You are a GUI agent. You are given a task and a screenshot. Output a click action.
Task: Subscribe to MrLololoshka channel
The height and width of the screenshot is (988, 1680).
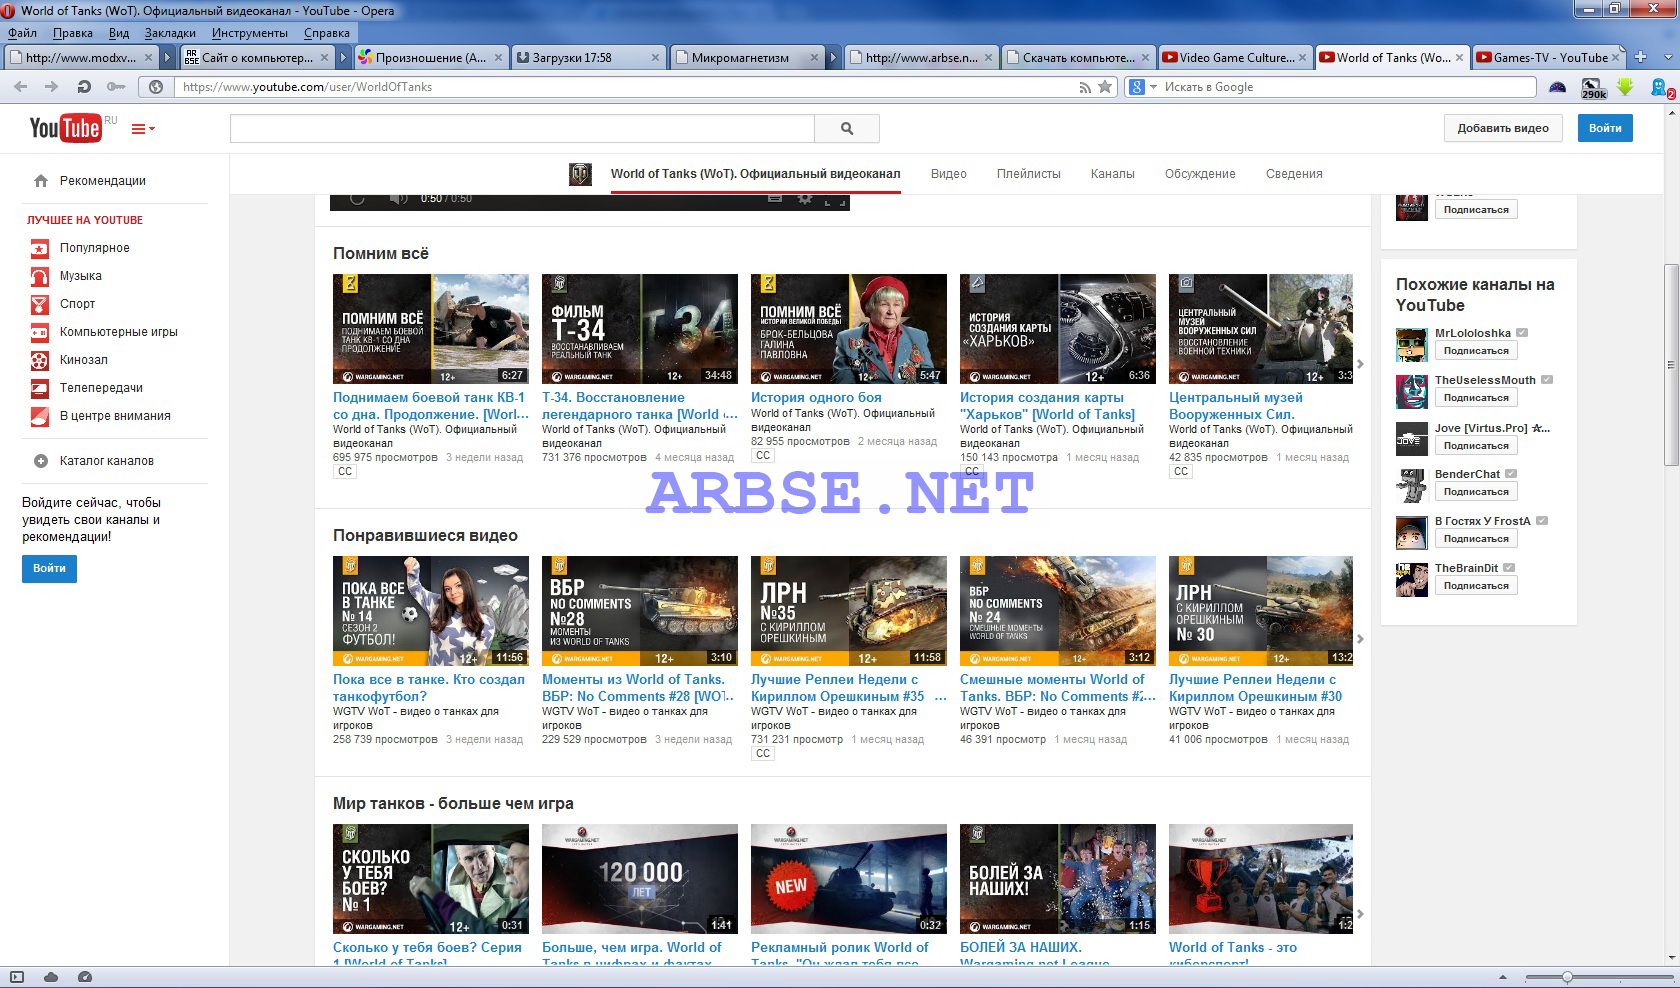(1476, 351)
